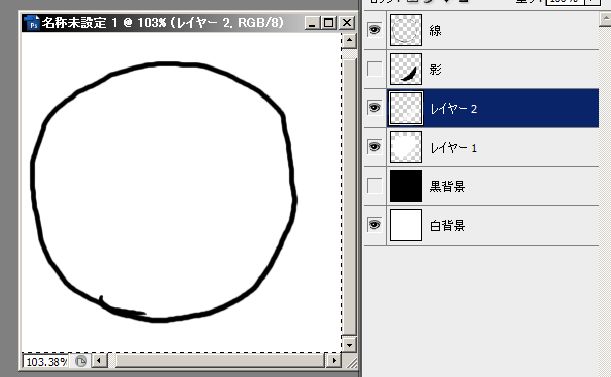Toggle visibility of レイヤー 2
Image resolution: width=611 pixels, height=377 pixels.
point(374,108)
